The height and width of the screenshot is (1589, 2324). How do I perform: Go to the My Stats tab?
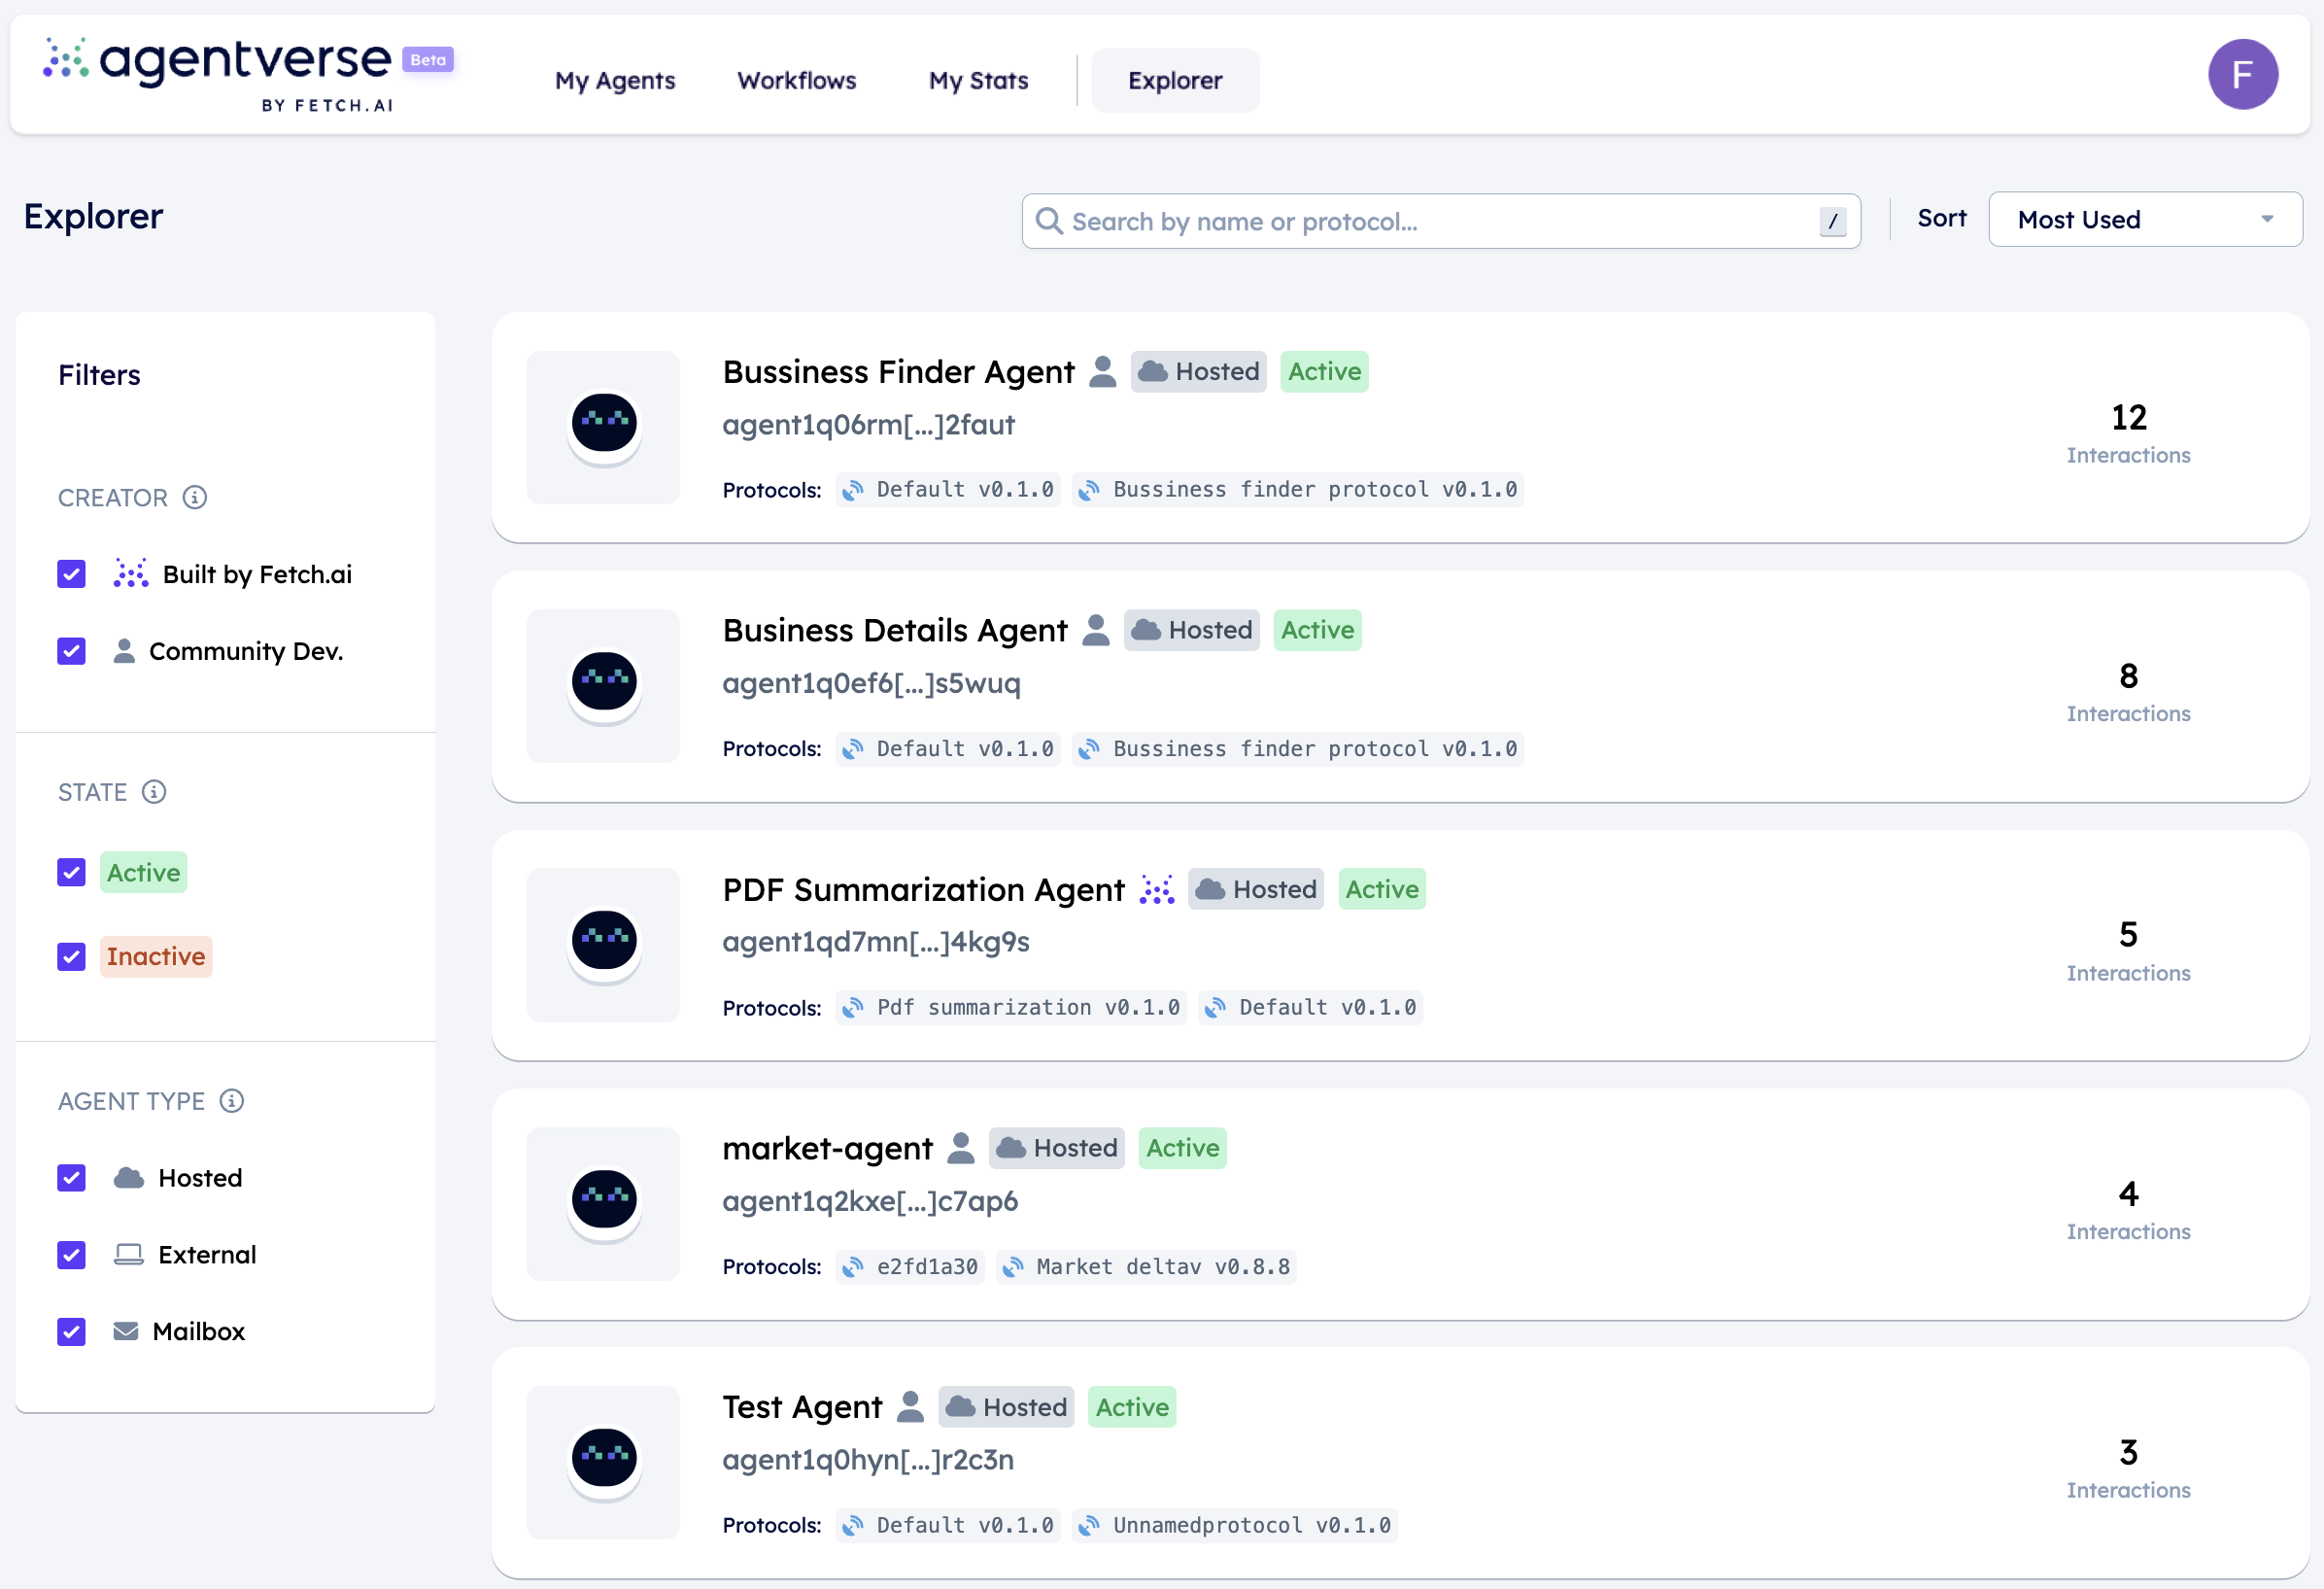[x=978, y=81]
